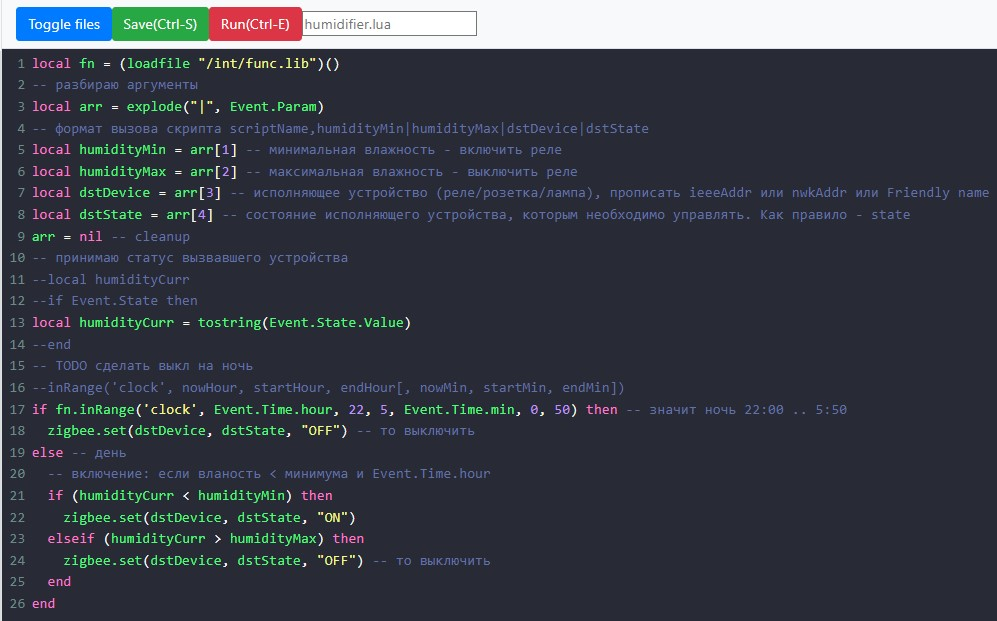Click 'fn.inRange' call on line 17

[95, 409]
